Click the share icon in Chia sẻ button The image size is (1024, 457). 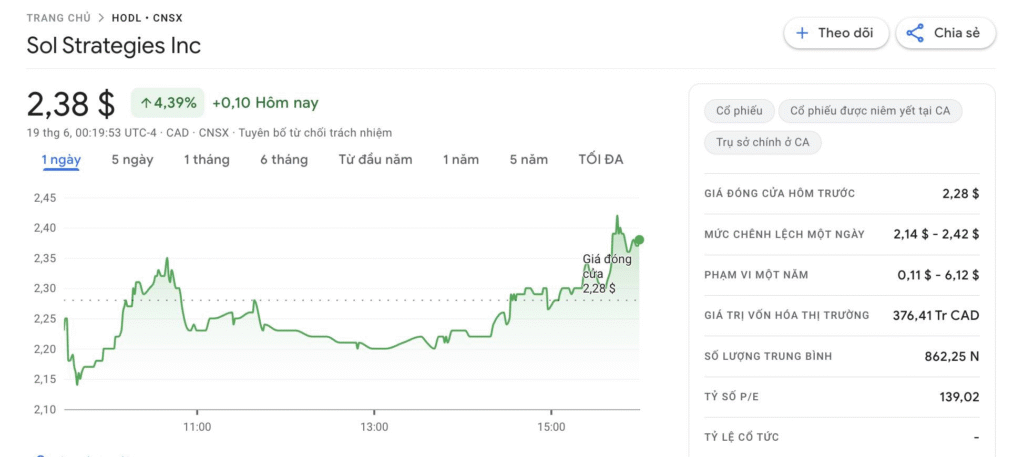pos(915,33)
